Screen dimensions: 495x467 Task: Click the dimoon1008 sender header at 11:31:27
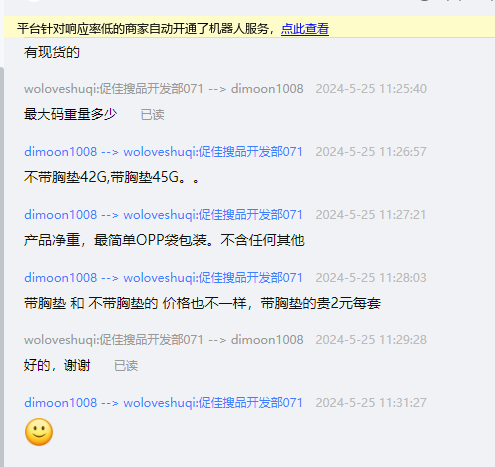(x=163, y=403)
